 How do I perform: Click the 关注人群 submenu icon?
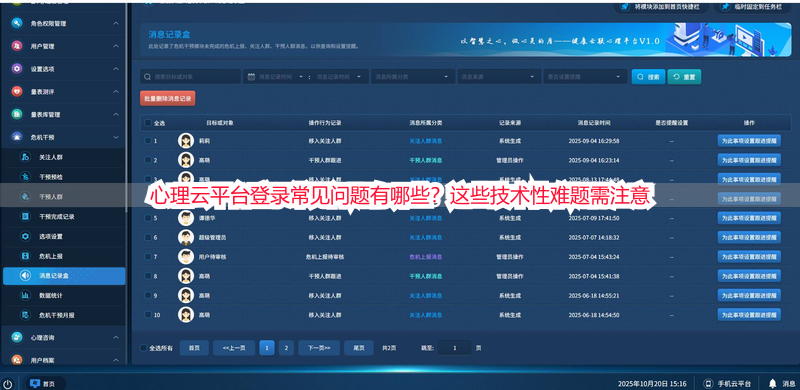[25, 157]
